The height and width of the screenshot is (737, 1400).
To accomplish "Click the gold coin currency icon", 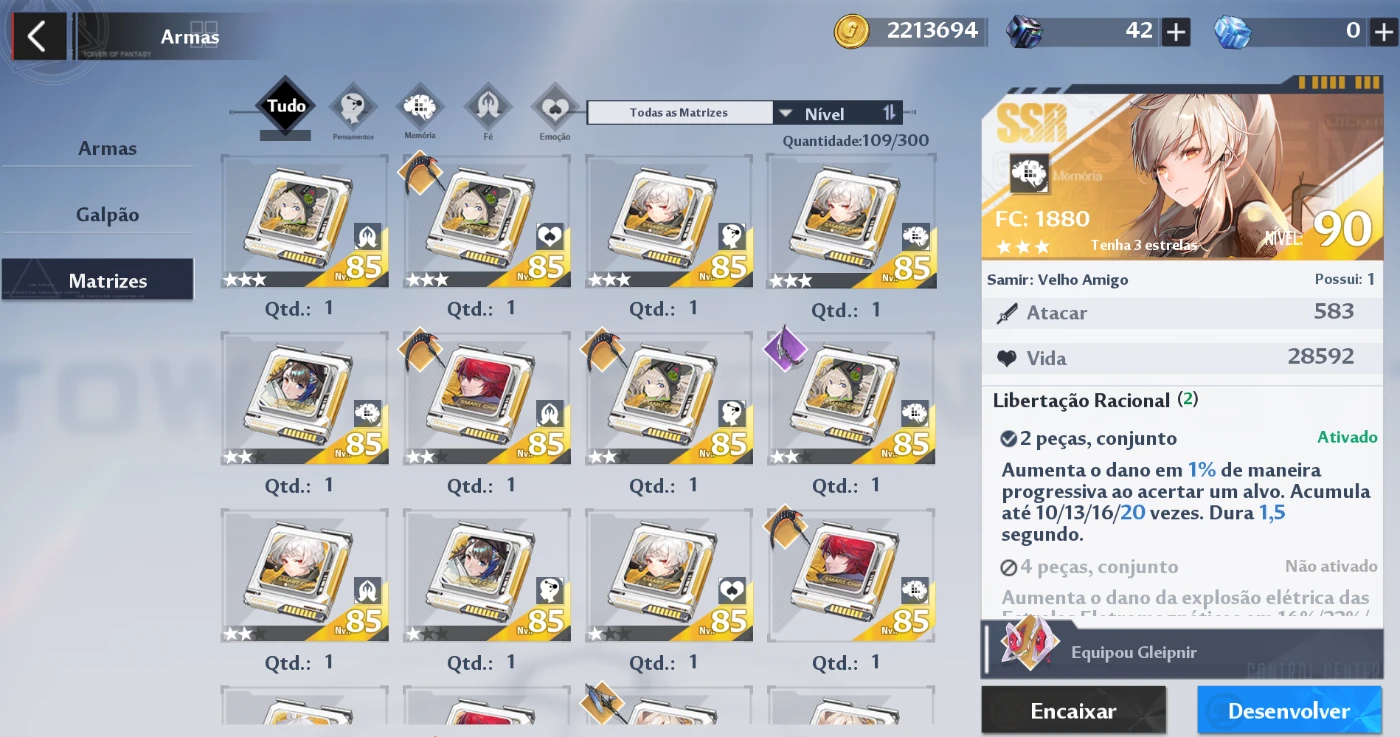I will pyautogui.click(x=853, y=32).
